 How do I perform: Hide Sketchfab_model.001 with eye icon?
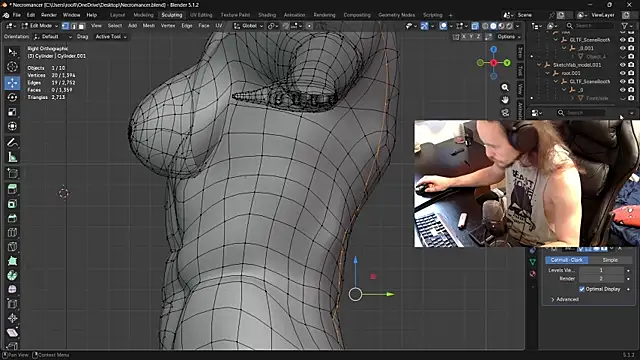click(622, 65)
